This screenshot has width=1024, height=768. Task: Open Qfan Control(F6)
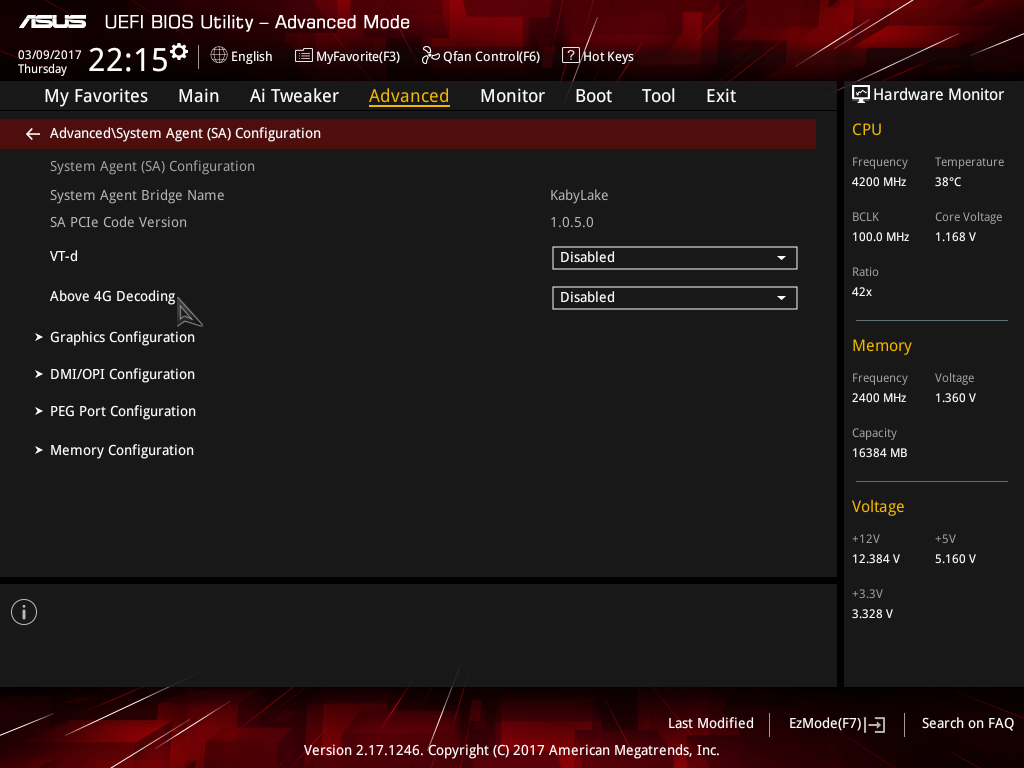[x=481, y=56]
